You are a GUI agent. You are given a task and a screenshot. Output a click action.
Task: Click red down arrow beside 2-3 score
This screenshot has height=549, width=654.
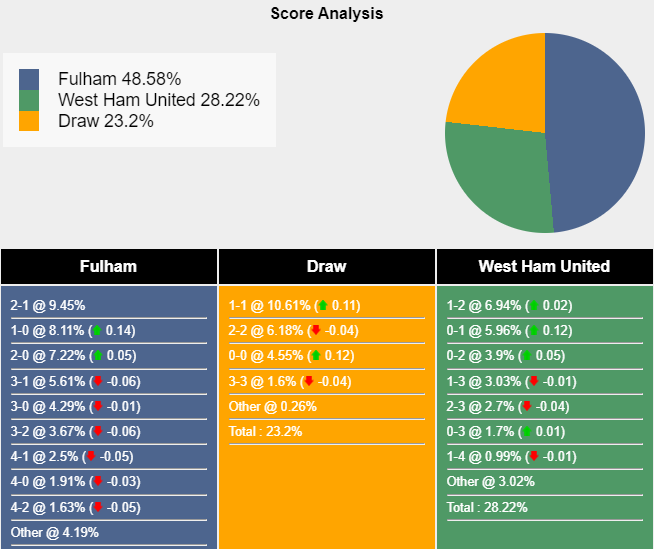(x=527, y=406)
